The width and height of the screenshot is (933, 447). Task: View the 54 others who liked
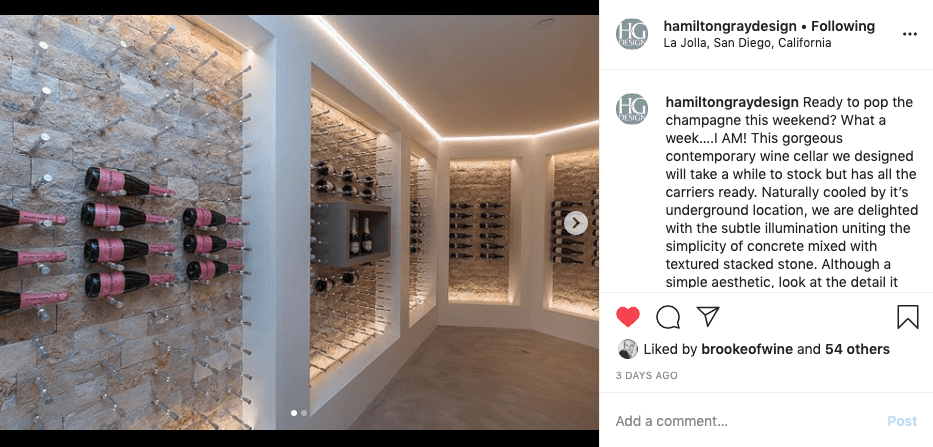[857, 349]
